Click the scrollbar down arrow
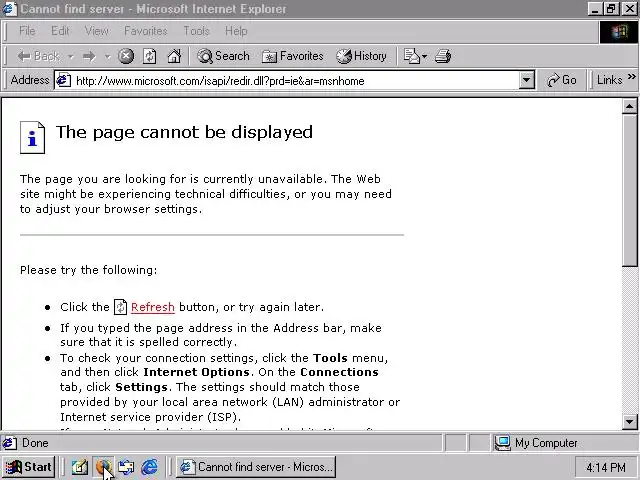 pyautogui.click(x=629, y=422)
